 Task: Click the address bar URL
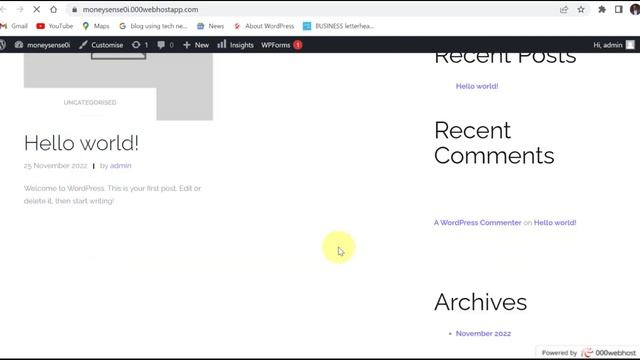[x=140, y=9]
